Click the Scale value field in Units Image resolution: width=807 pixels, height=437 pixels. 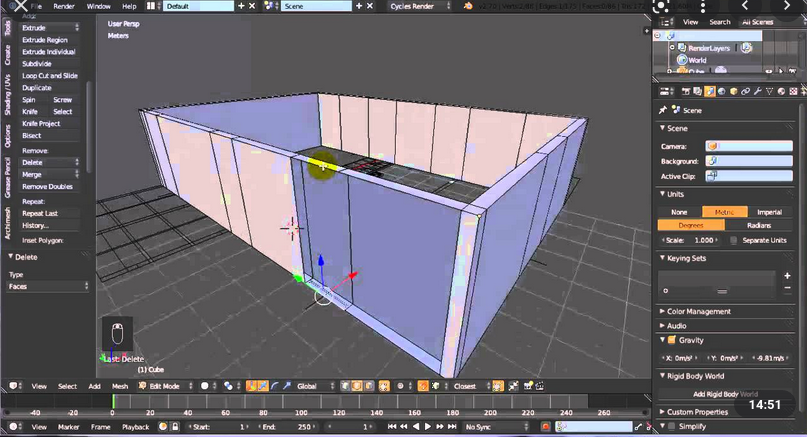[x=690, y=240]
